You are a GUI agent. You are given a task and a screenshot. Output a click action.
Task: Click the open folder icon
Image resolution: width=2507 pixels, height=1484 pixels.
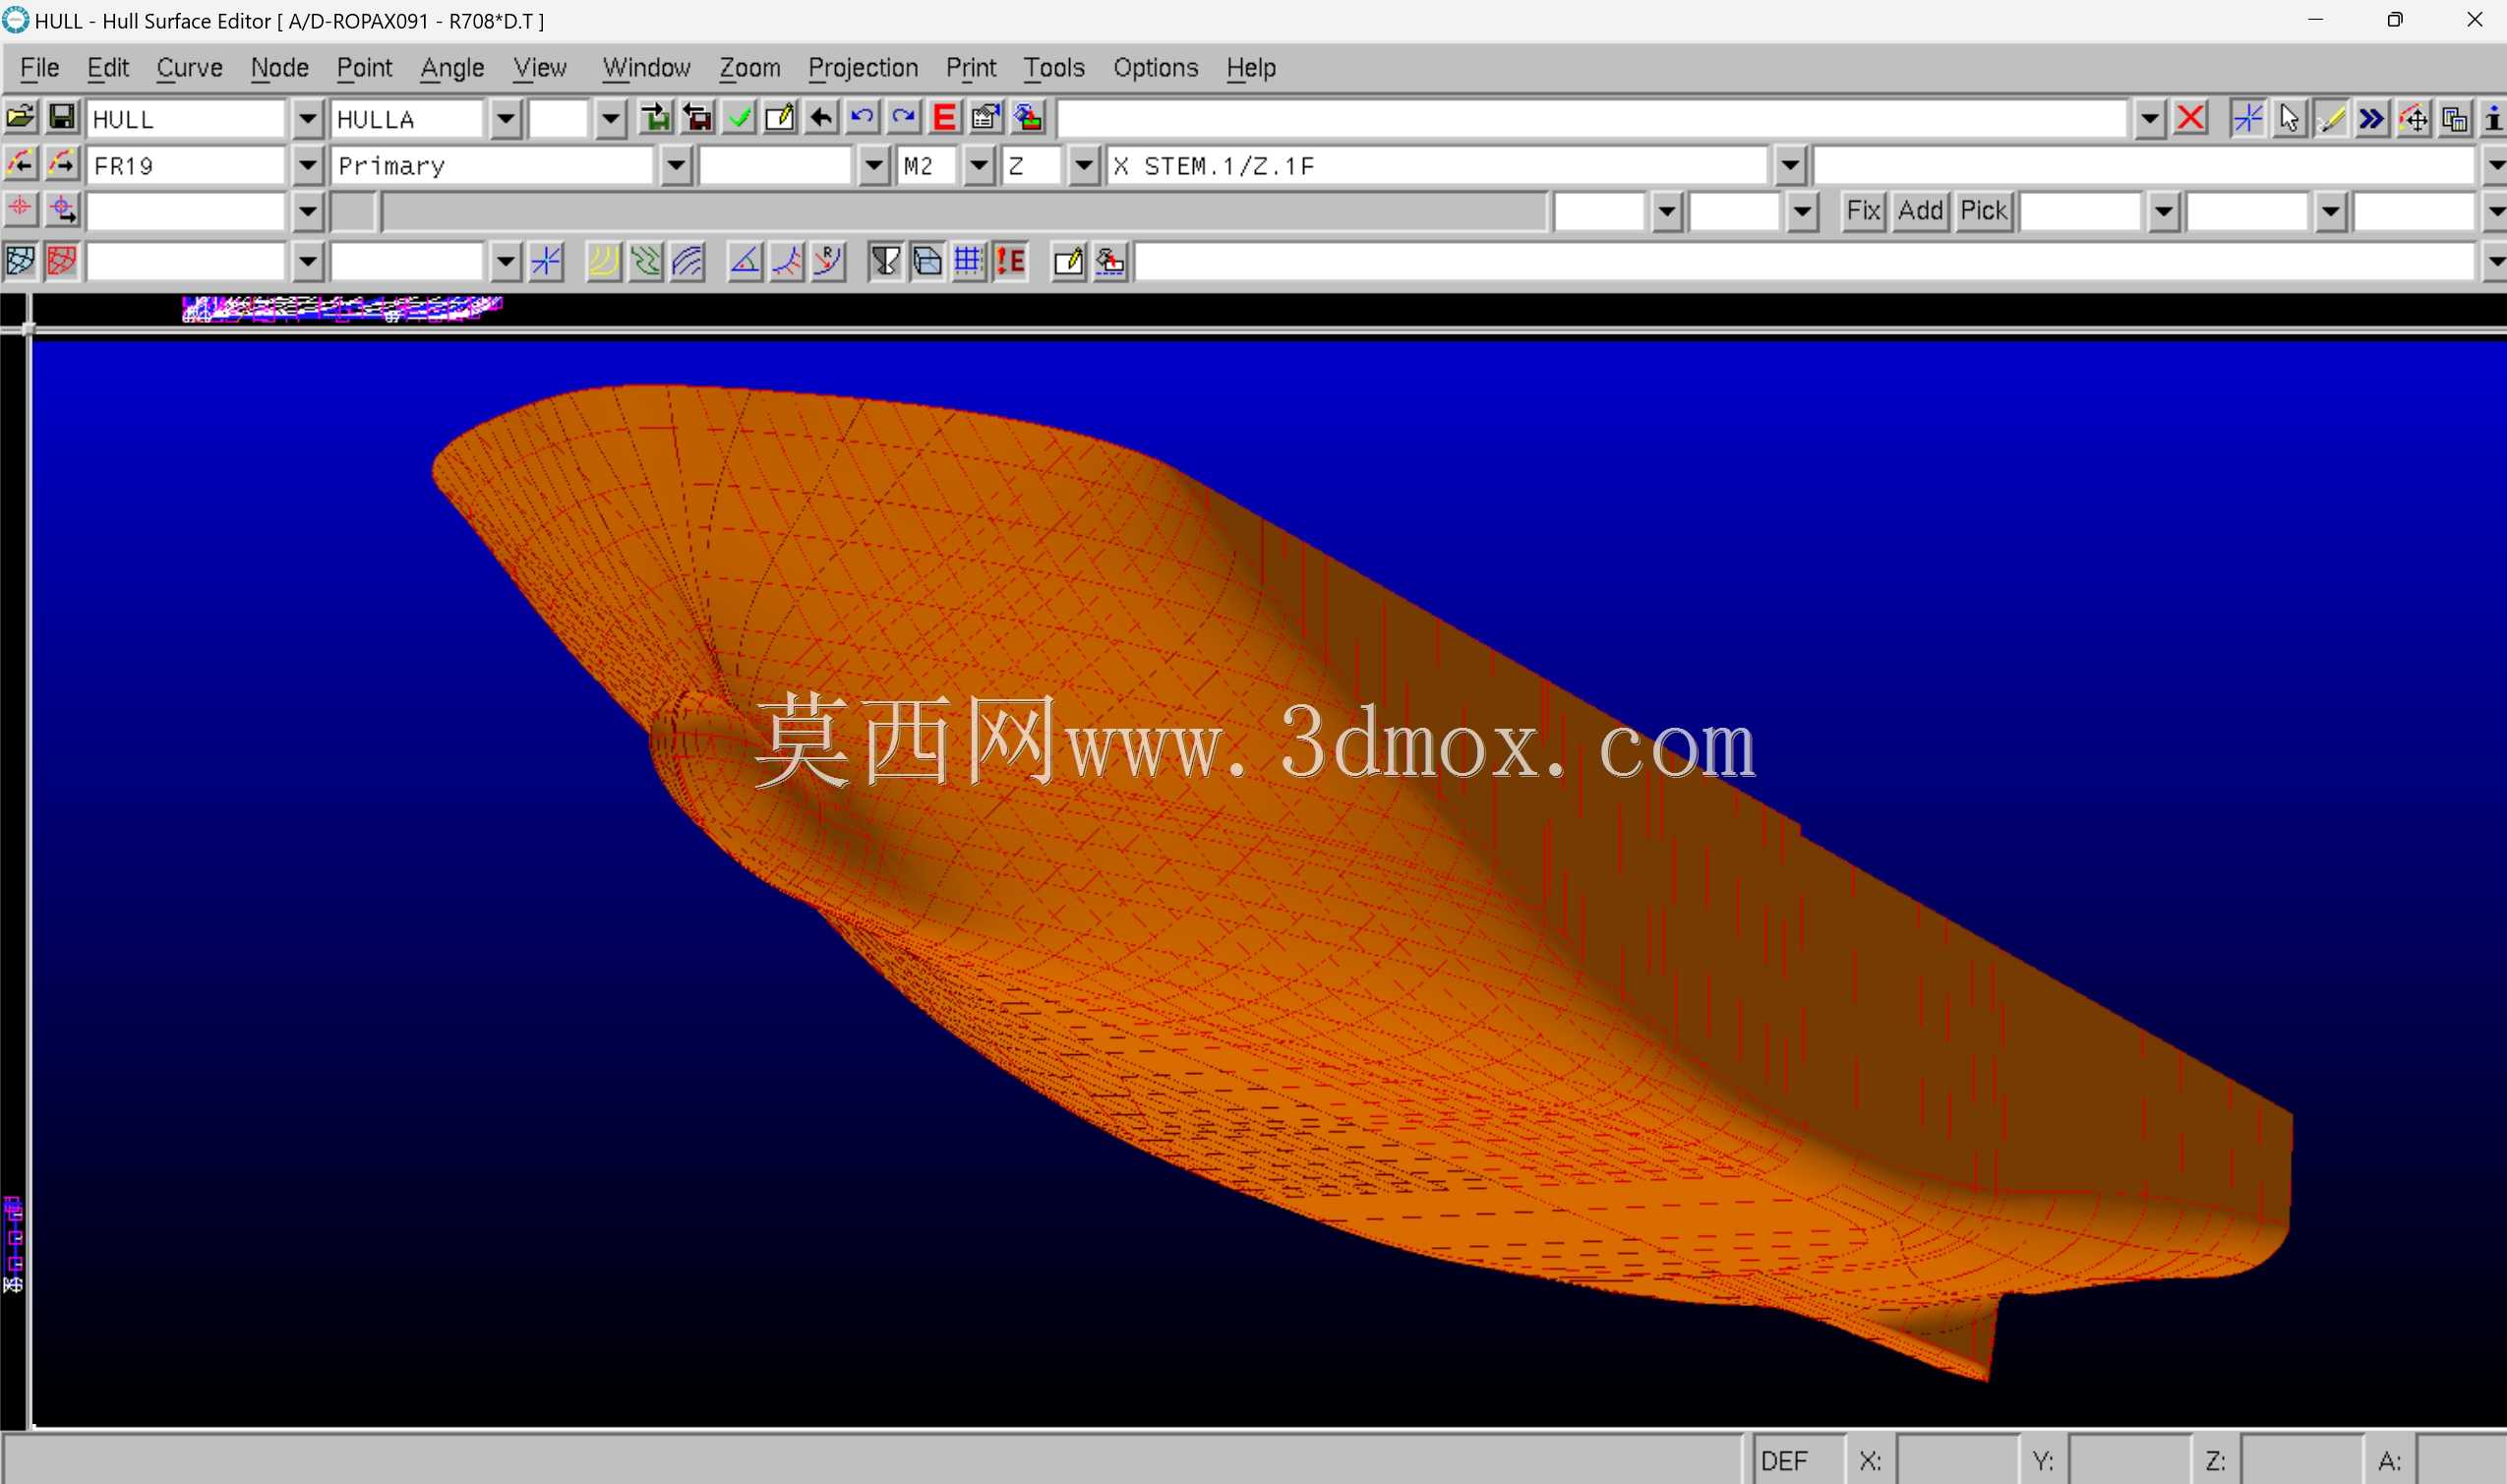[20, 118]
